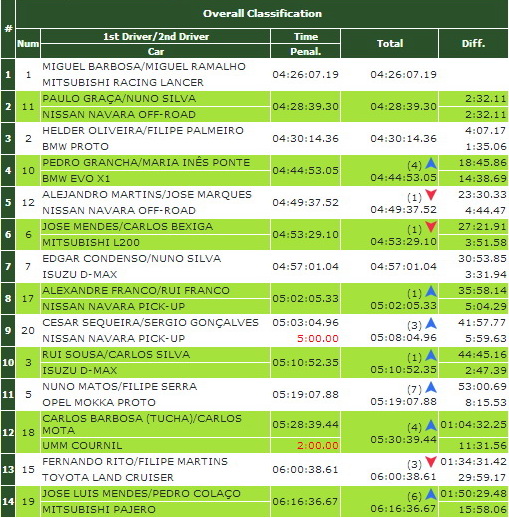Click TOYOTA LAND CRUISER car name

pos(108,477)
